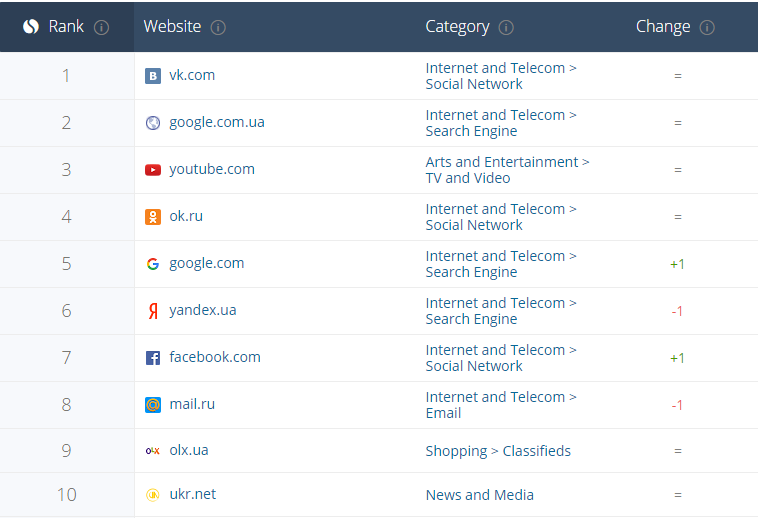Select the Shopping > Classifieds category
Viewport: 758px width, 518px height.
pyautogui.click(x=498, y=451)
